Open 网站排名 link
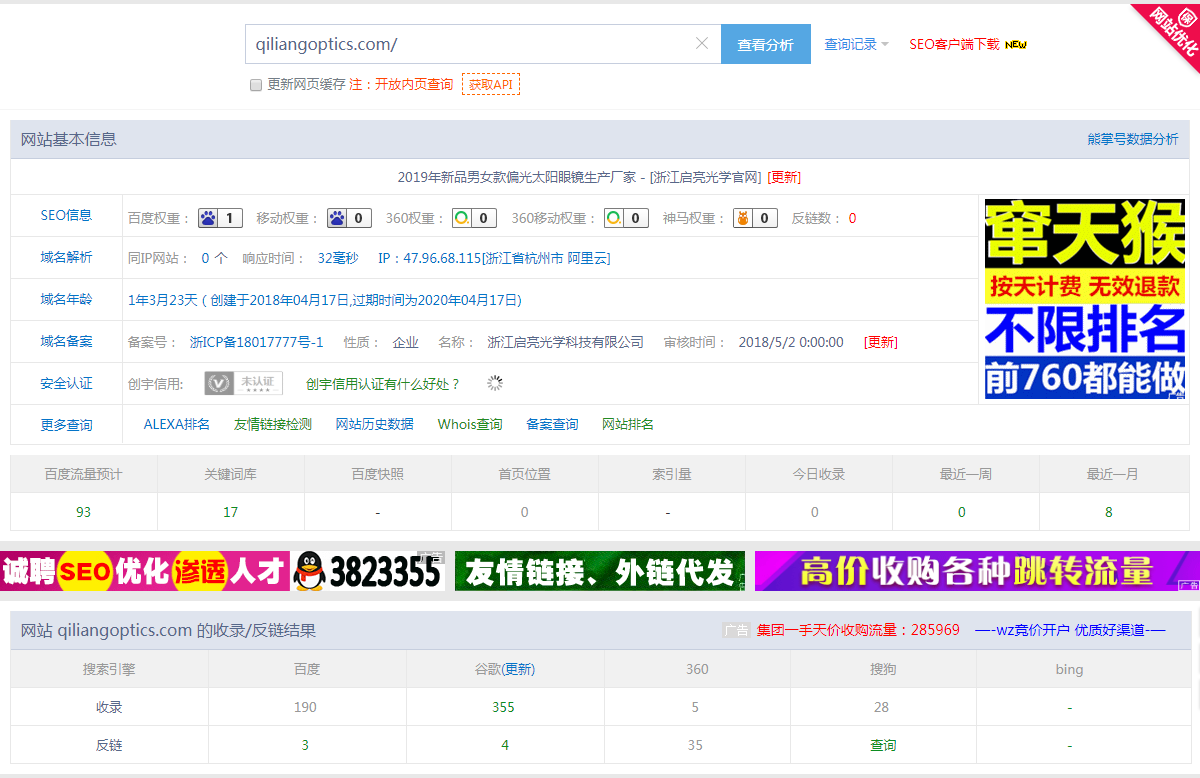Viewport: 1200px width, 778px height. point(628,424)
